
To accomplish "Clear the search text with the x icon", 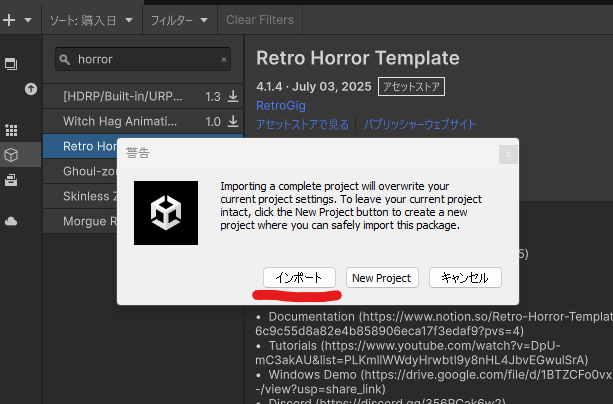I will coord(224,59).
